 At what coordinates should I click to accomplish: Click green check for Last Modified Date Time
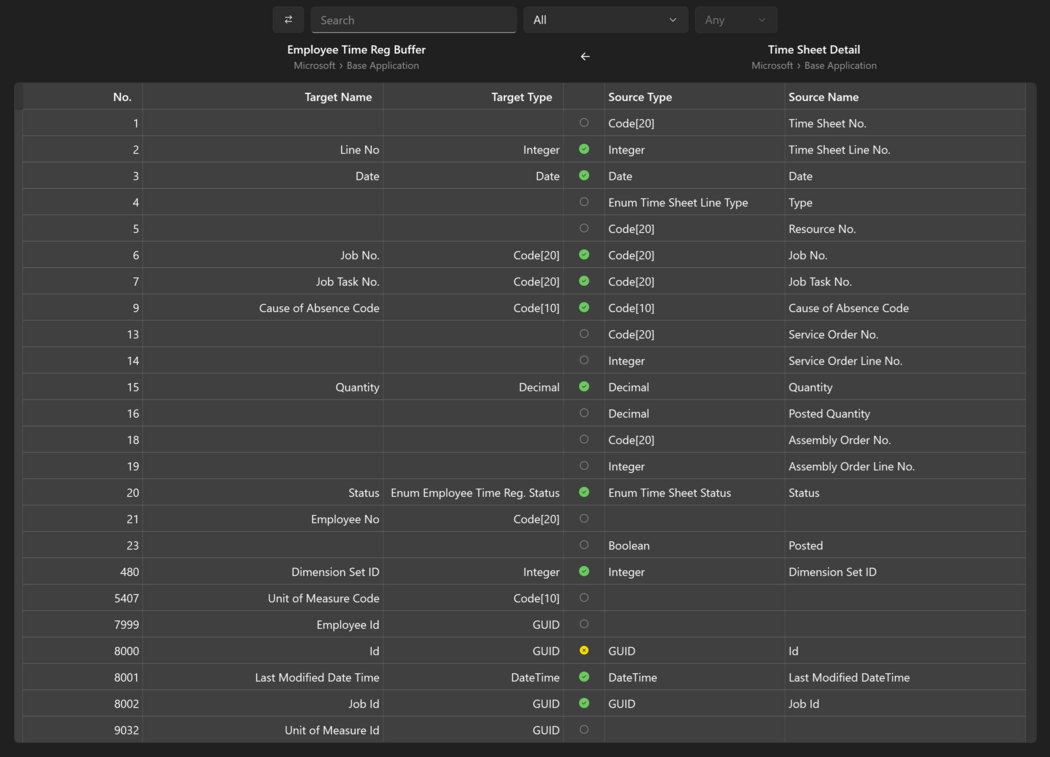pyautogui.click(x=584, y=677)
